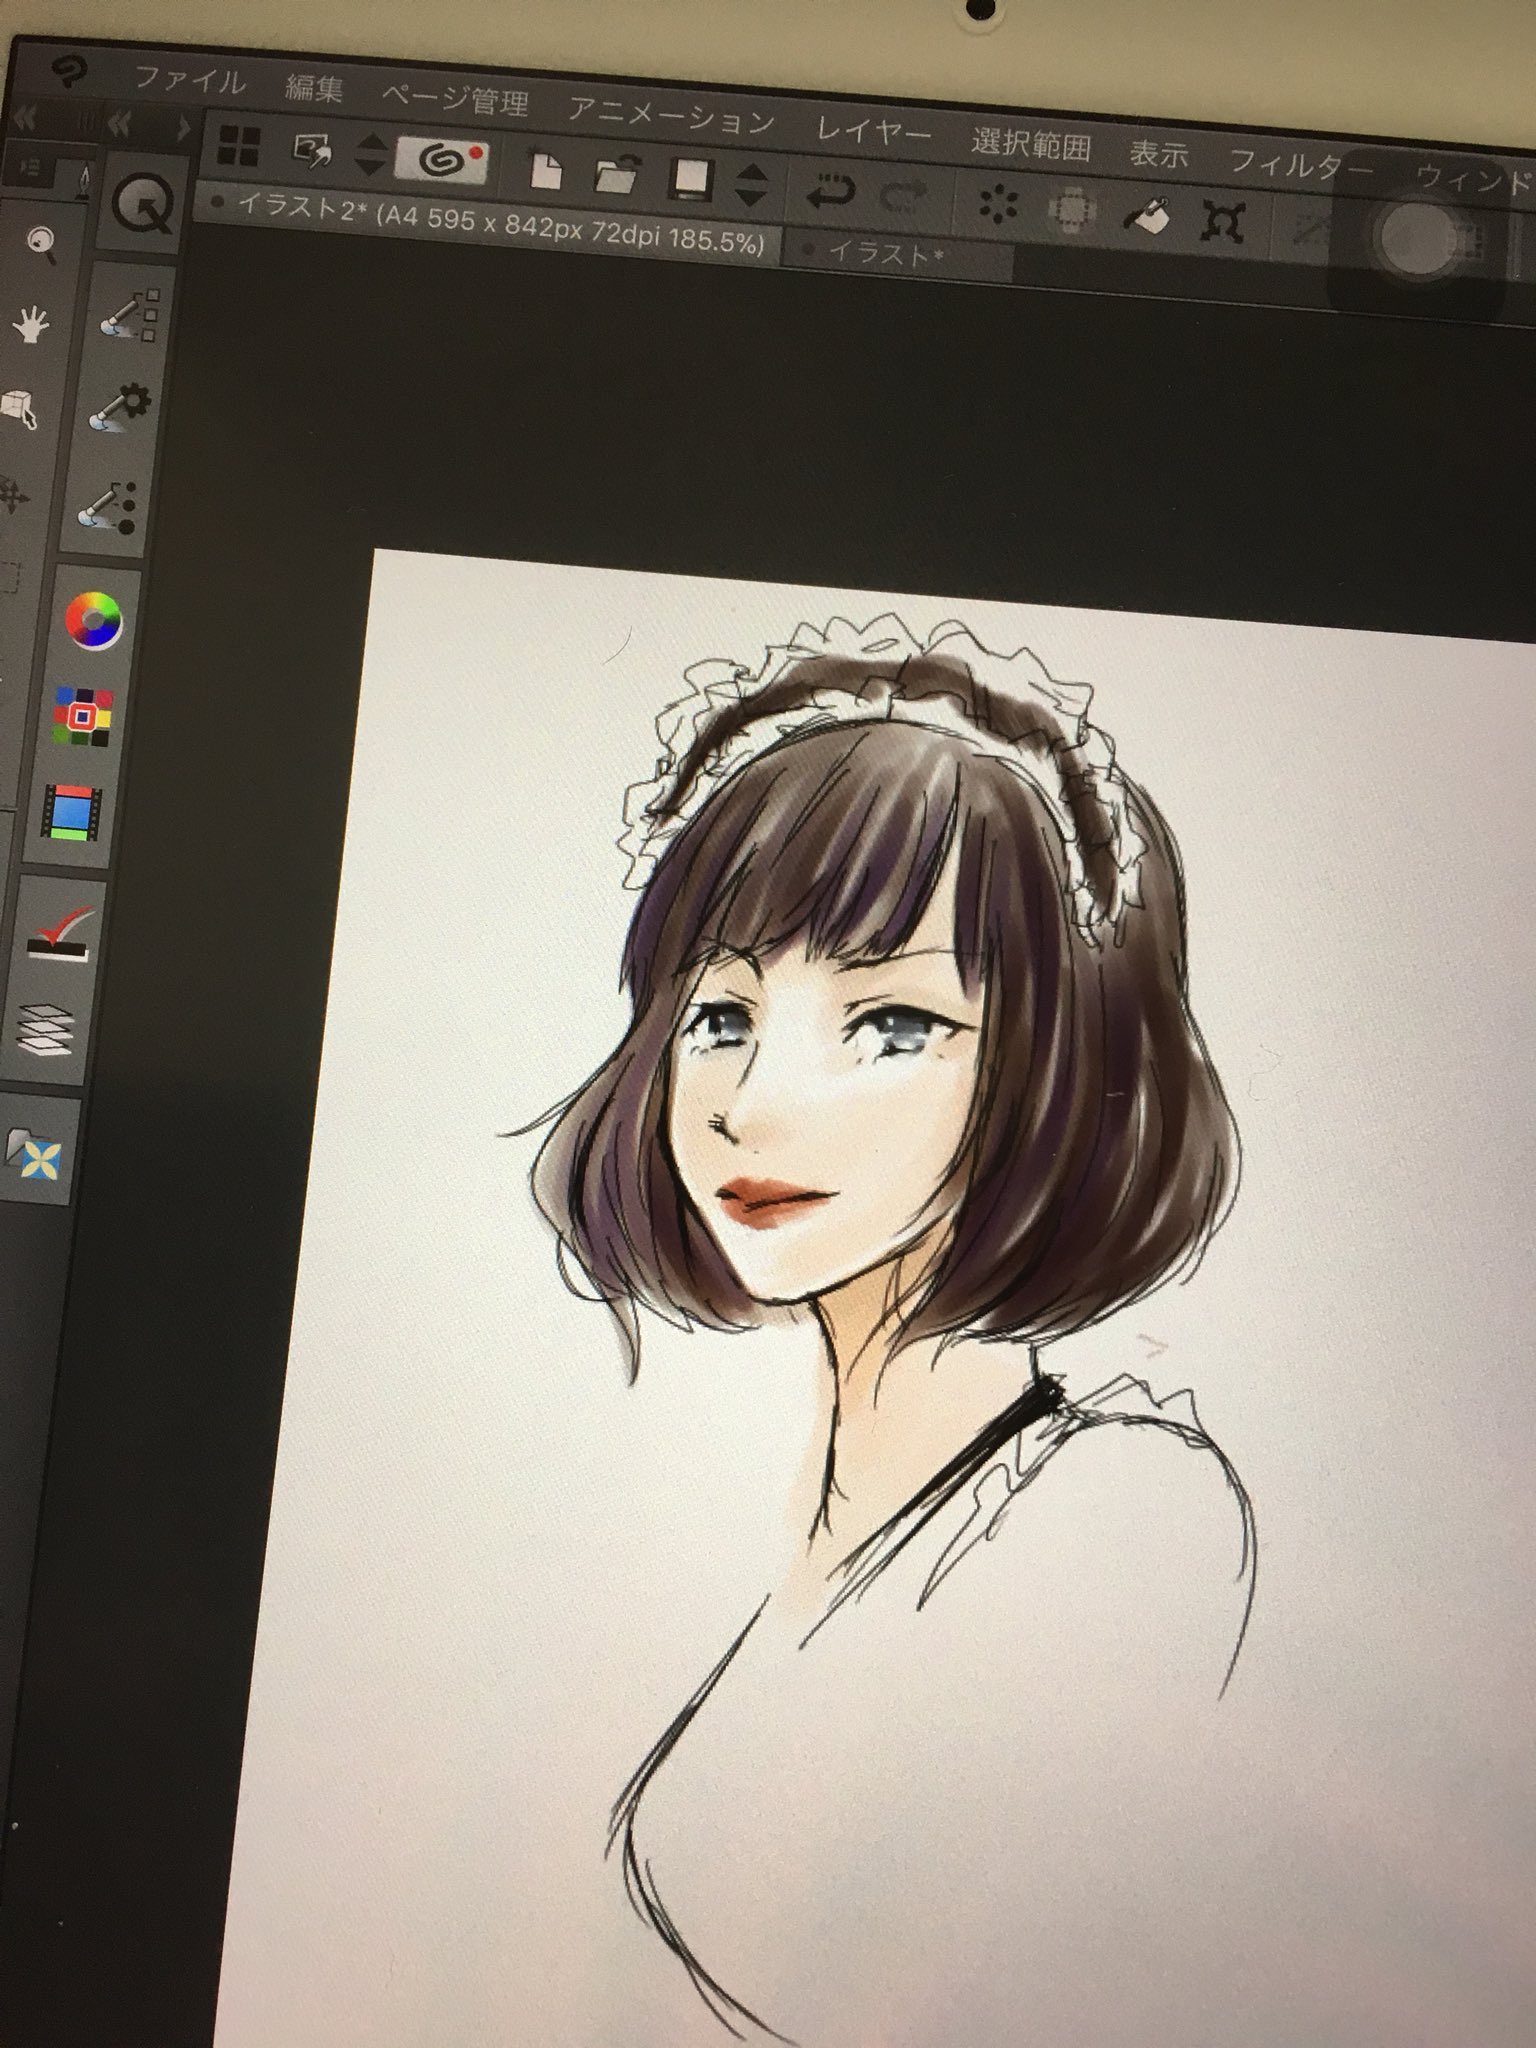Click the clear/delete dotted-circle icon

pos(996,204)
